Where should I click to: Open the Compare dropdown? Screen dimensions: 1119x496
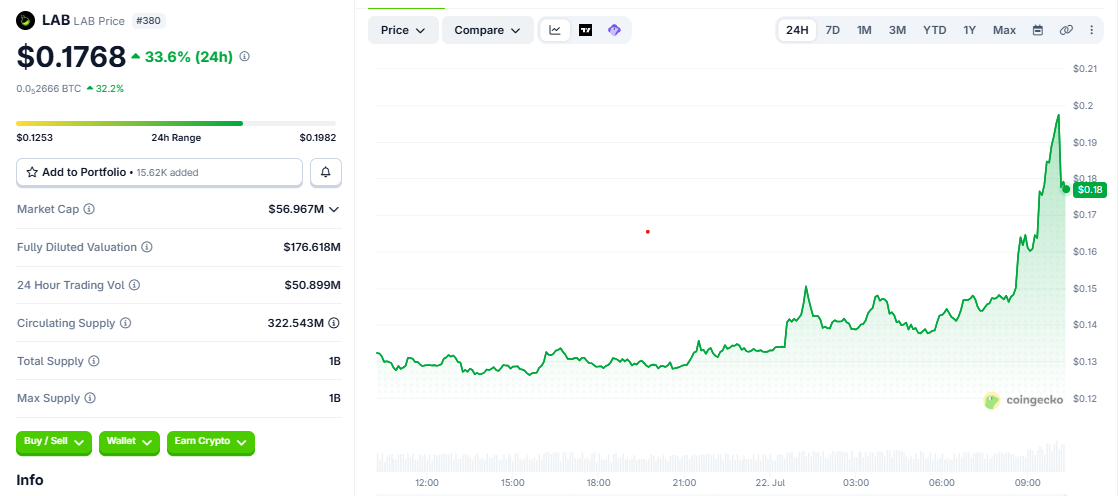pyautogui.click(x=488, y=30)
